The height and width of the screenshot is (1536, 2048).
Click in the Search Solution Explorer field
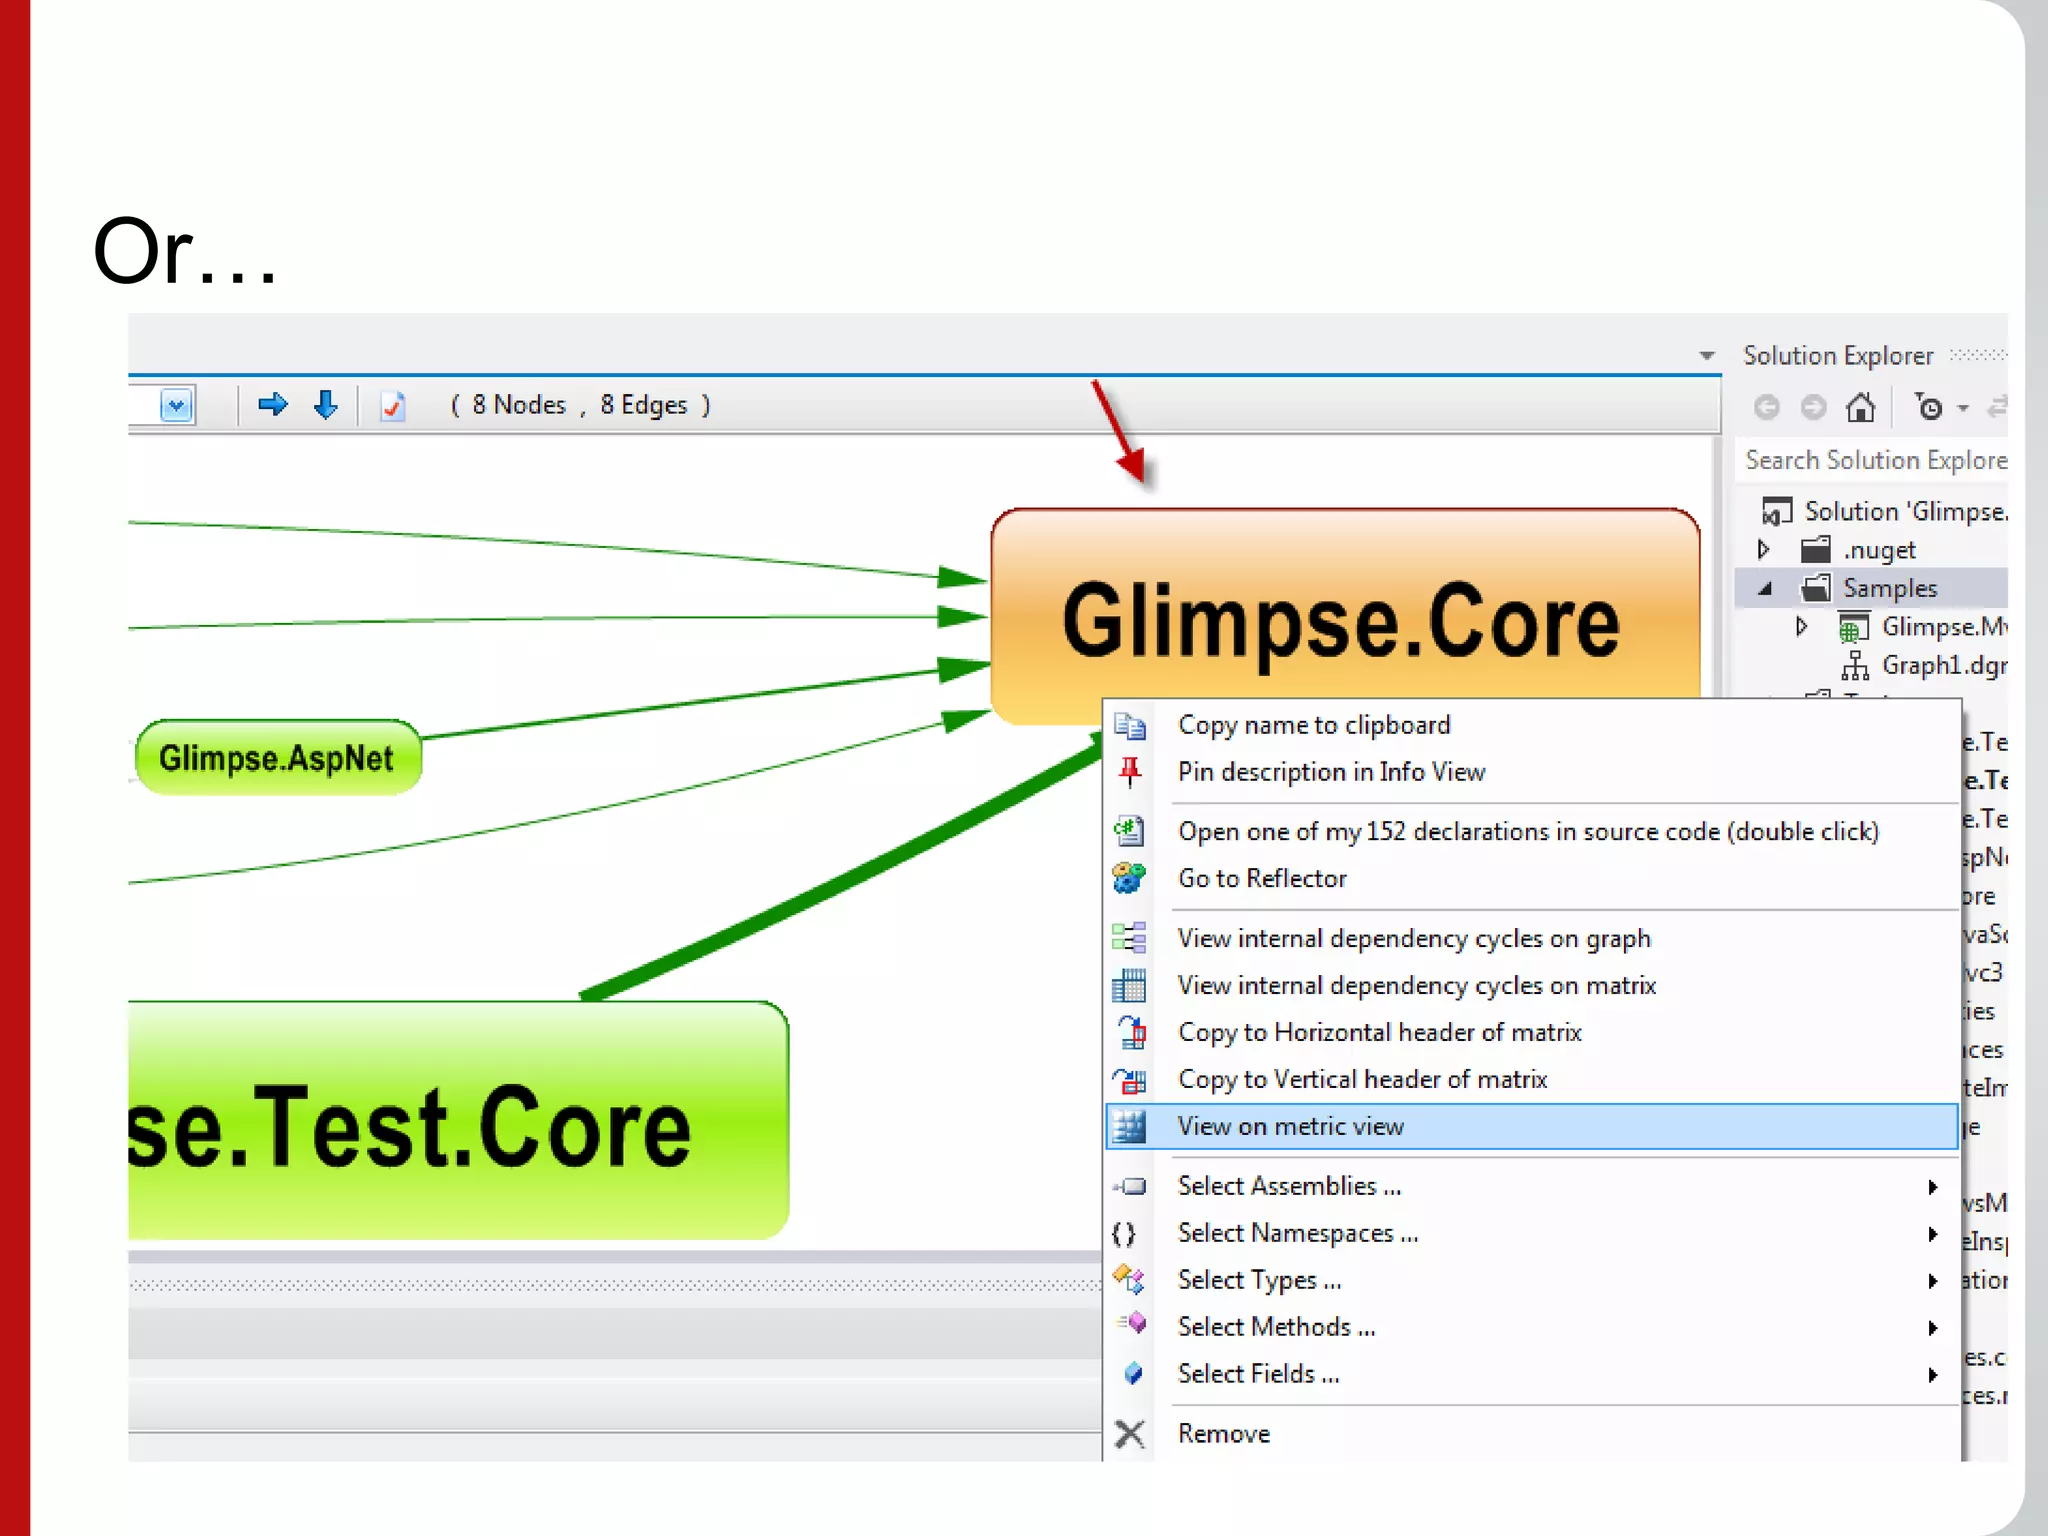tap(1874, 460)
